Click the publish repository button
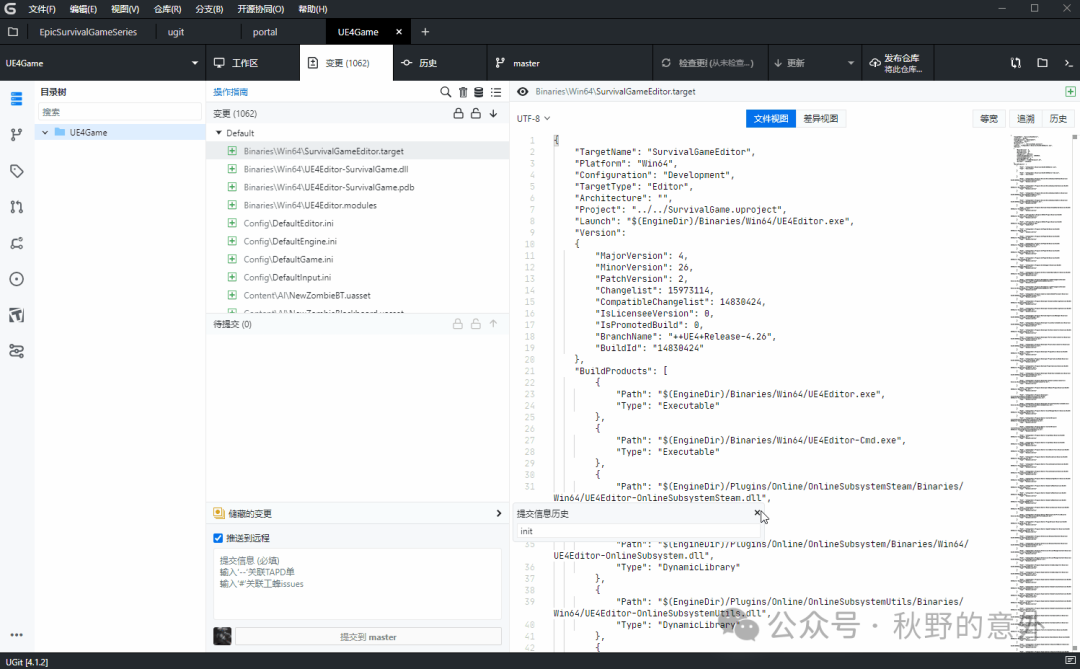 (x=895, y=63)
